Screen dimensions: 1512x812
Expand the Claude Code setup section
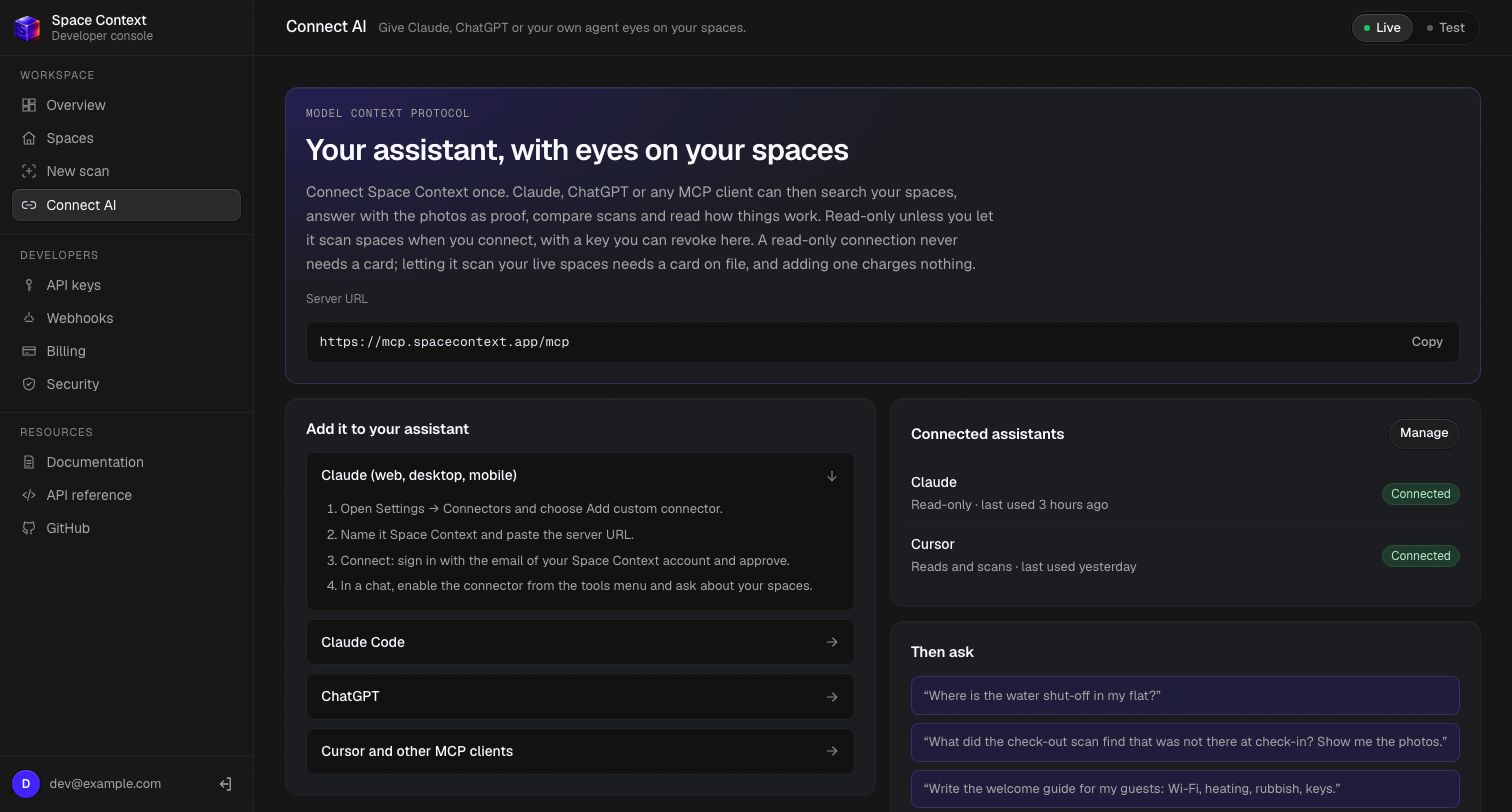[x=580, y=642]
